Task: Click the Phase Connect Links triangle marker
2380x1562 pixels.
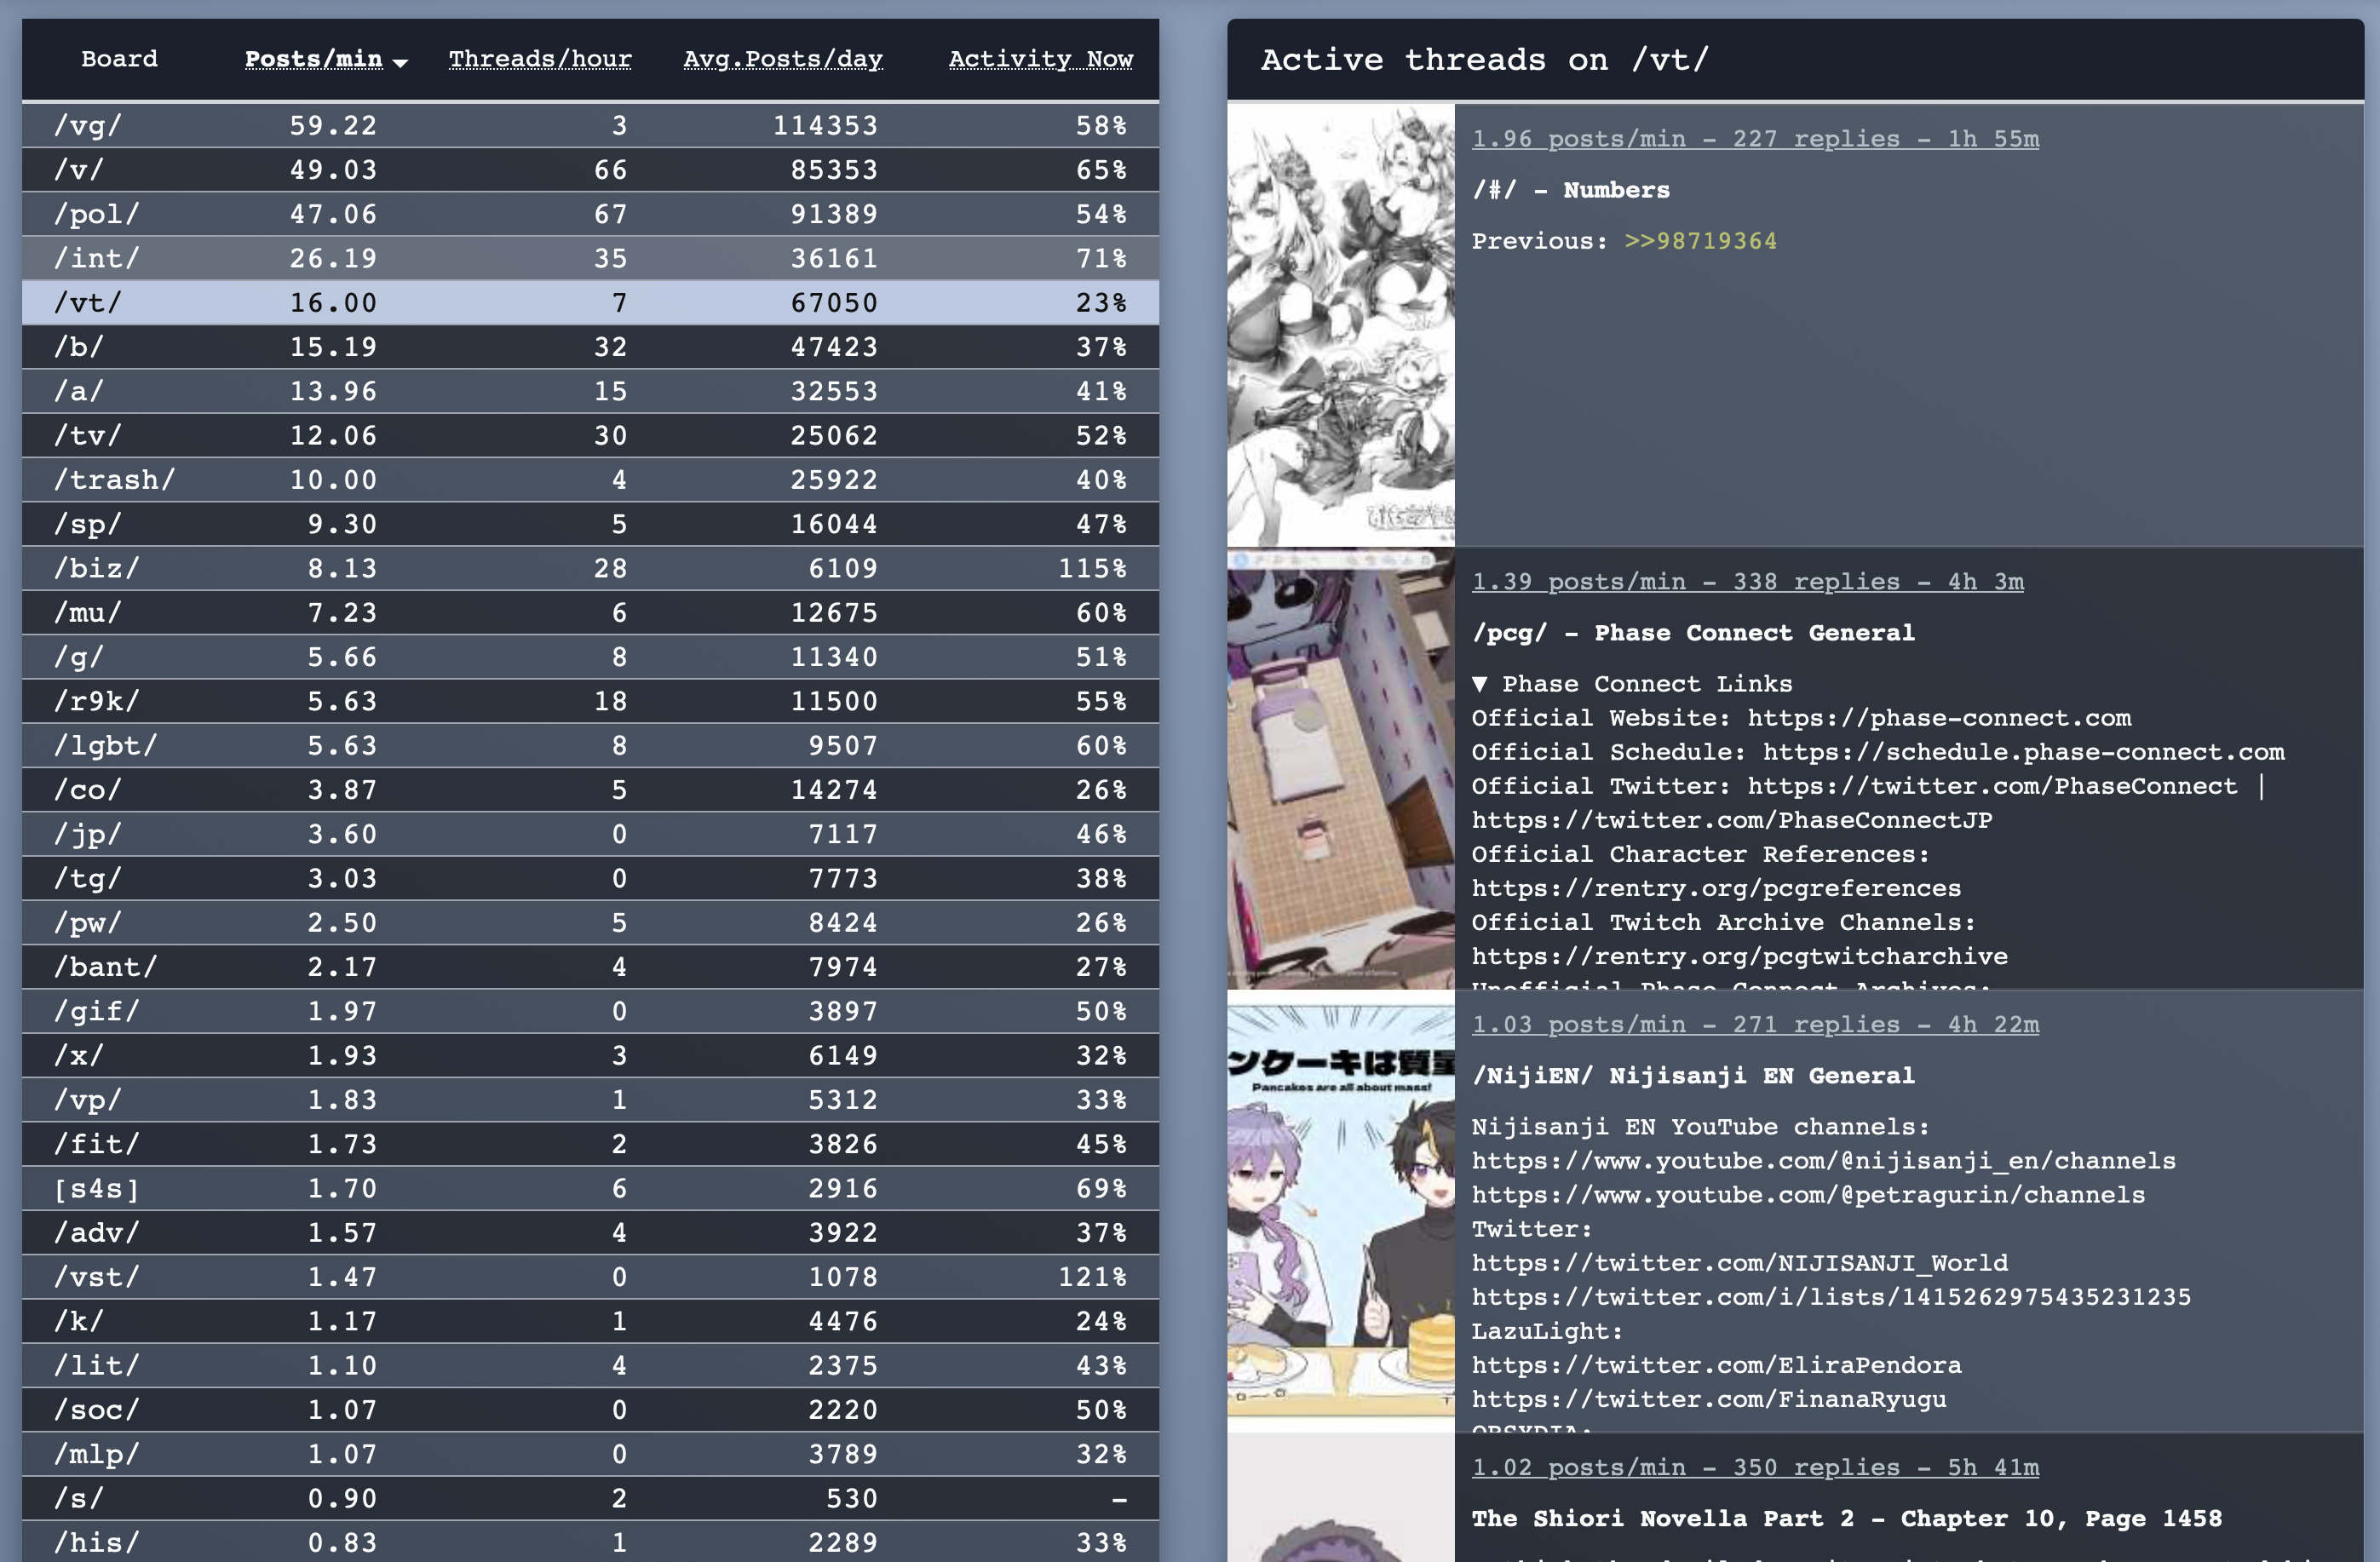Action: coord(1480,684)
